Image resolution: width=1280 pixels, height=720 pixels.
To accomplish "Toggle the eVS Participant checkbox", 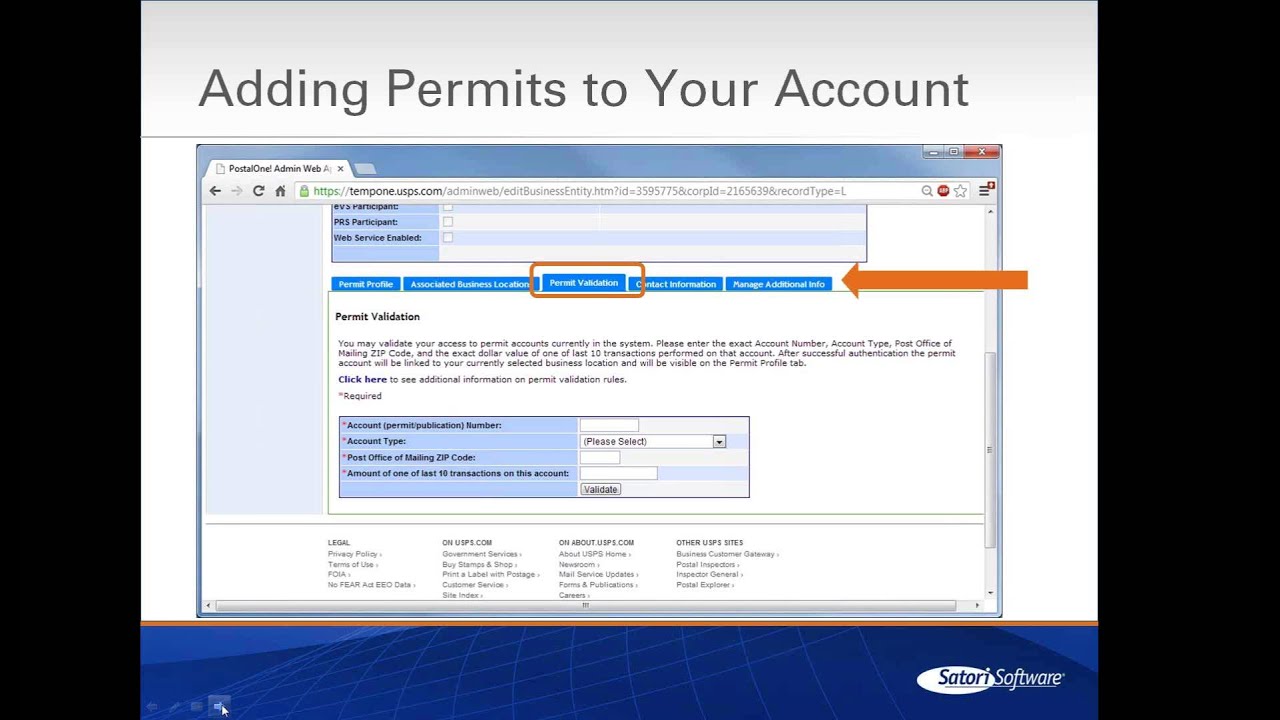I will tap(447, 206).
